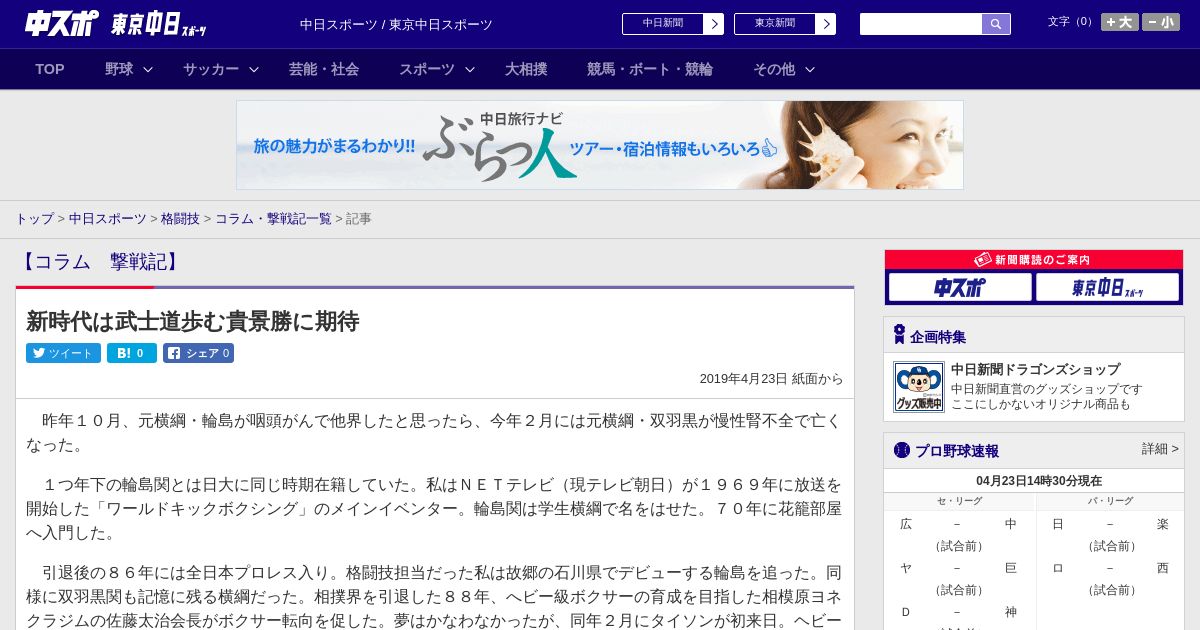Open the 芸能・社会 menu item
Screen dimensions: 1200x630
[324, 69]
